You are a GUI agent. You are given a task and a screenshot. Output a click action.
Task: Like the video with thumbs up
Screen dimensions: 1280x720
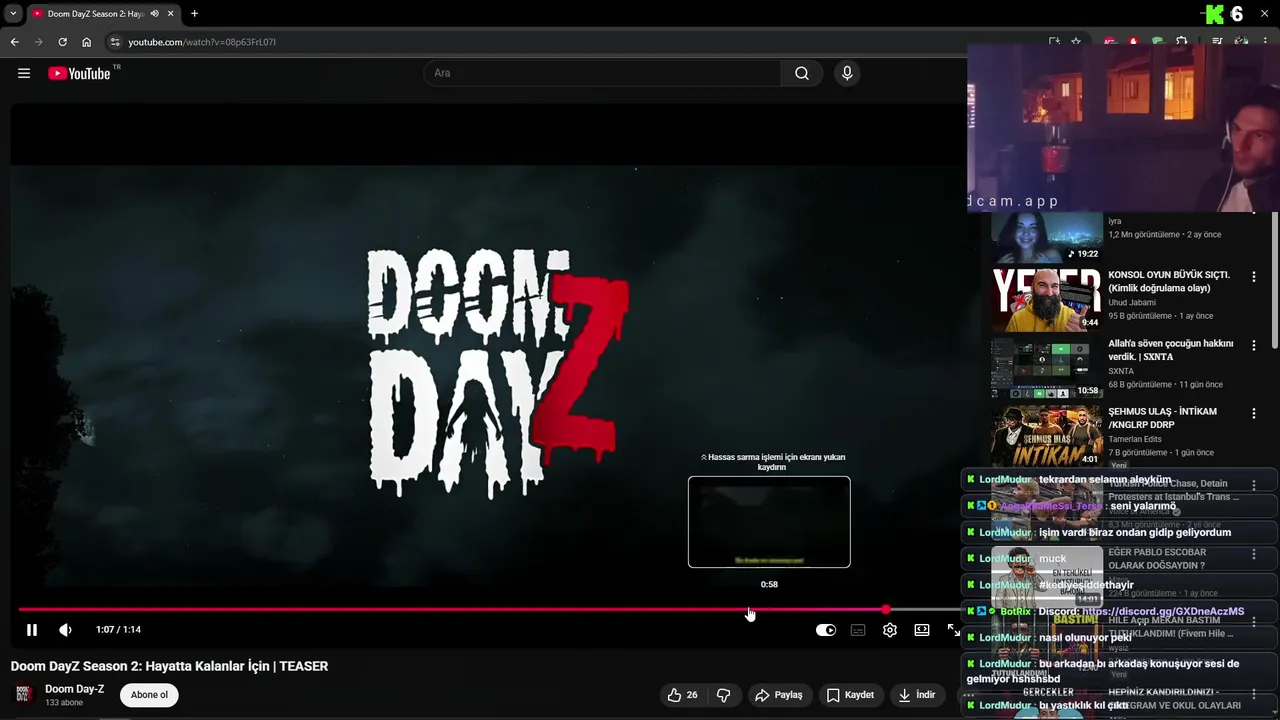[683, 695]
